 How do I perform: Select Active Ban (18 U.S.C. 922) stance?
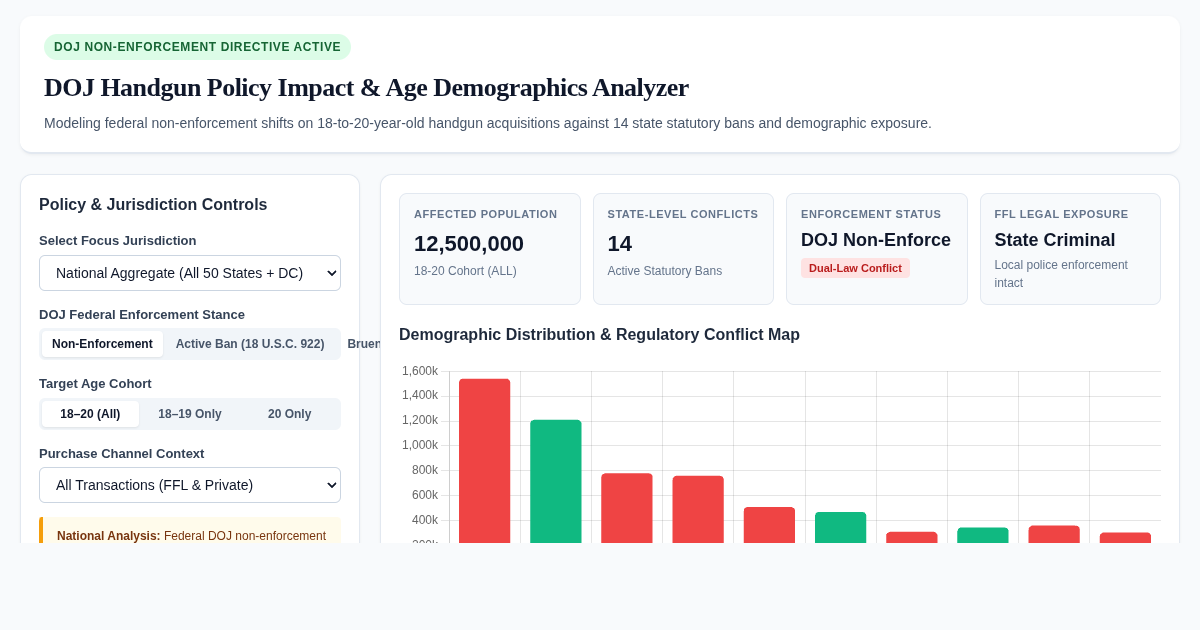[x=250, y=344]
